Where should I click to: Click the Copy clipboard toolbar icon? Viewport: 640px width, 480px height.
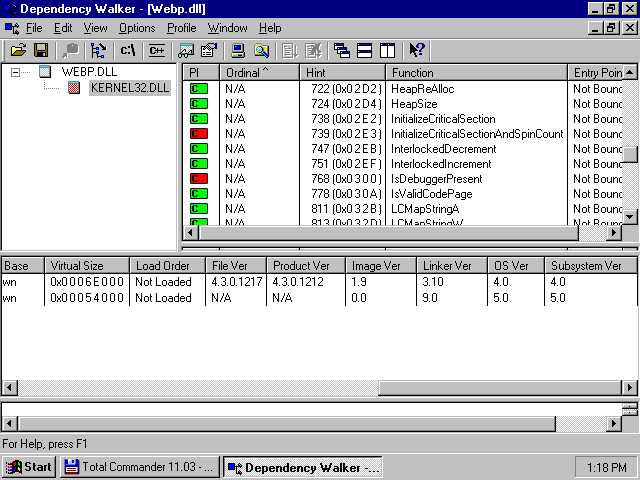(70, 51)
